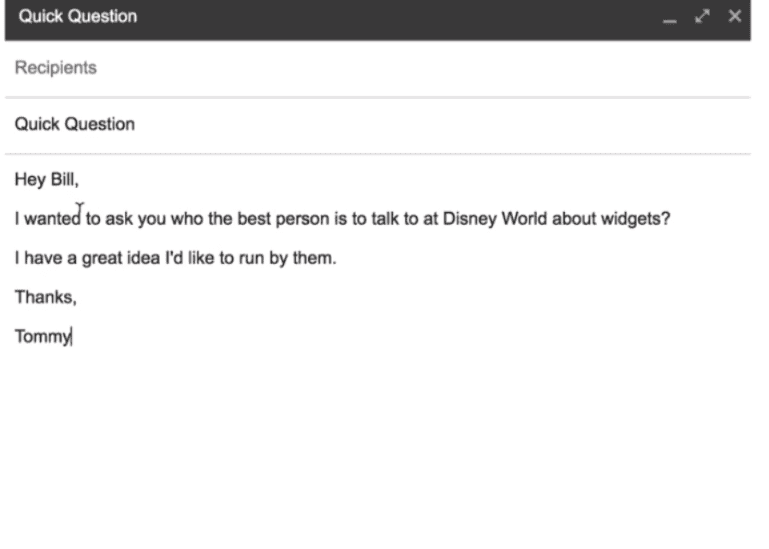
Task: Place cursor in "I have a great idea" line
Action: click(x=176, y=258)
